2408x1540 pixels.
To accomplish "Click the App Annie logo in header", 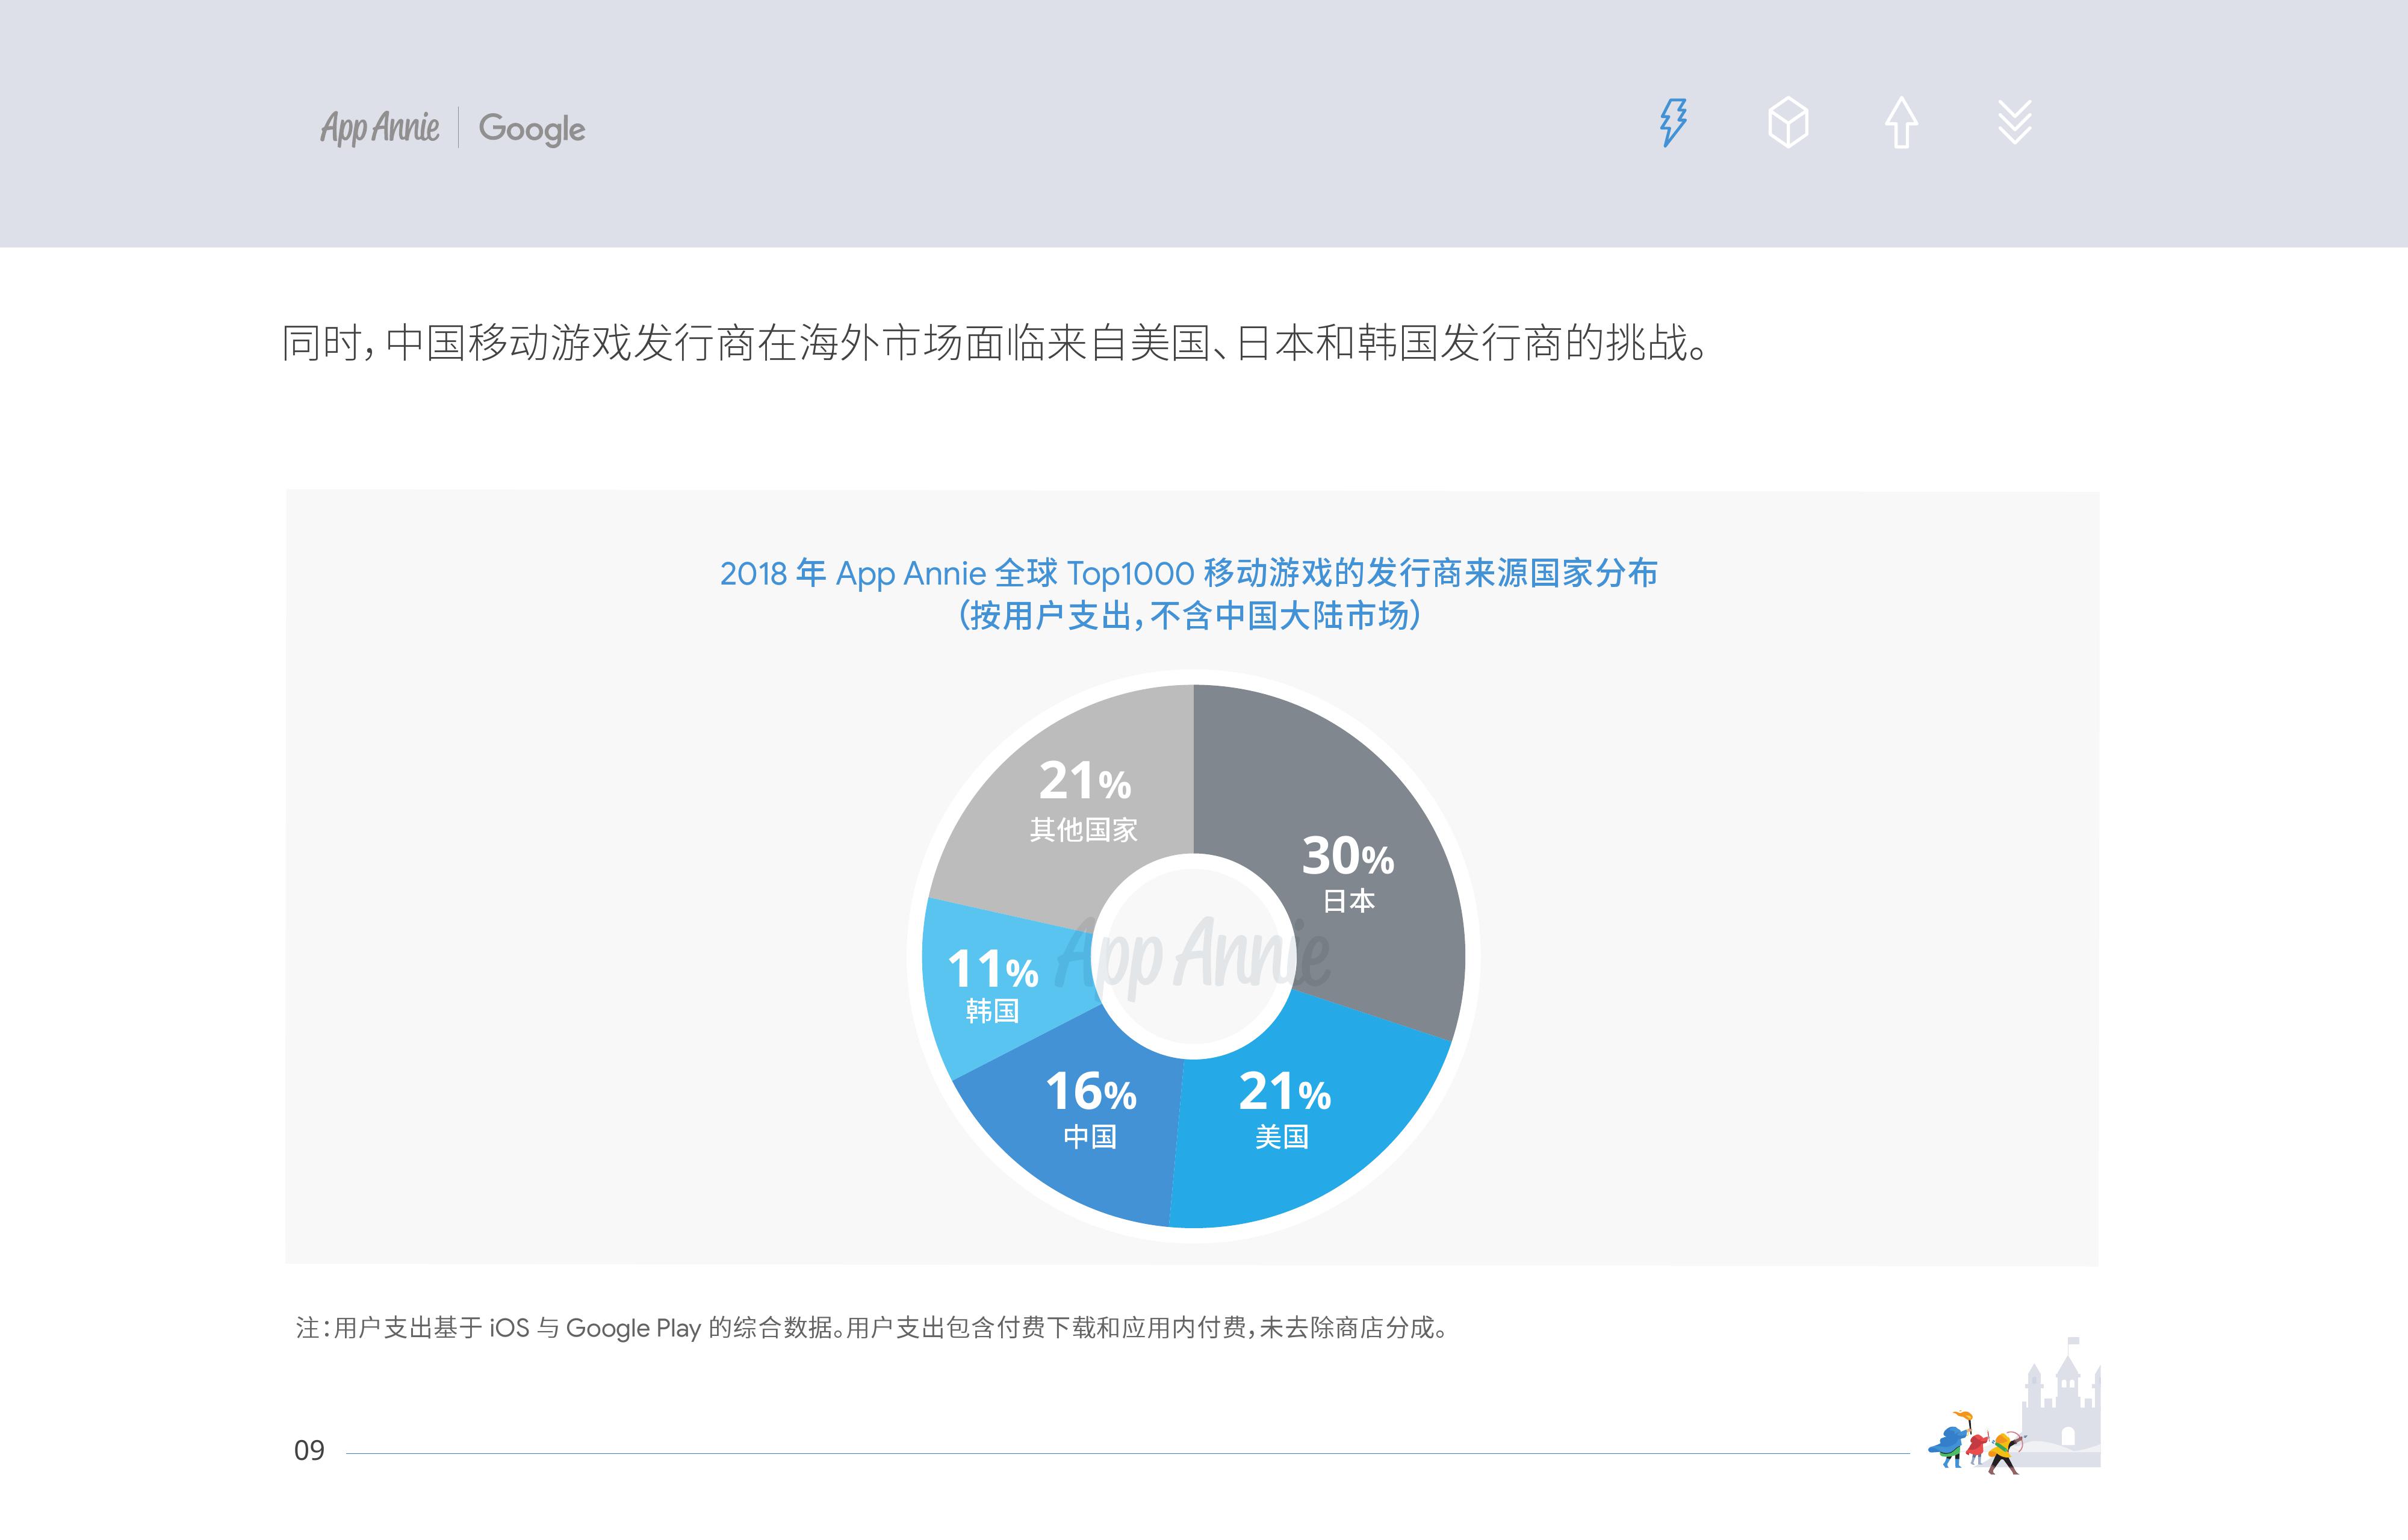I will (380, 128).
